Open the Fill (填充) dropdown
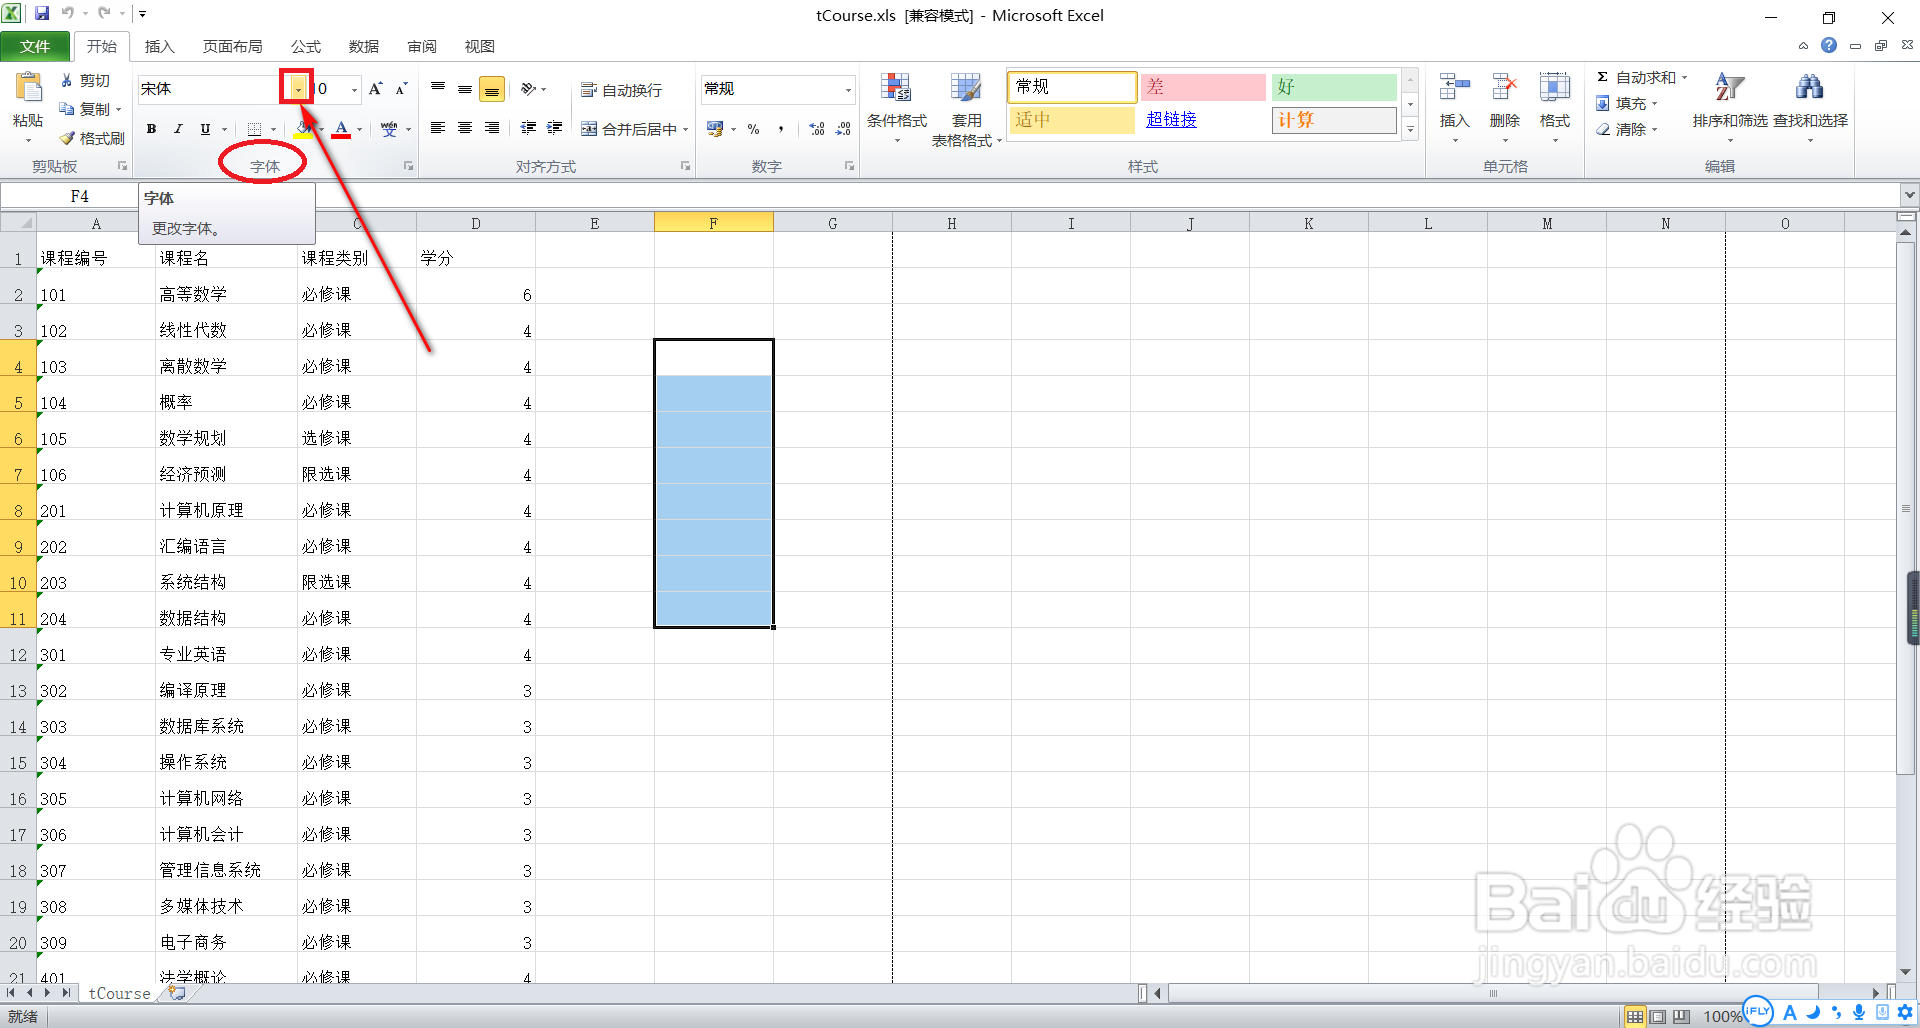Viewport: 1920px width, 1028px height. click(1627, 103)
